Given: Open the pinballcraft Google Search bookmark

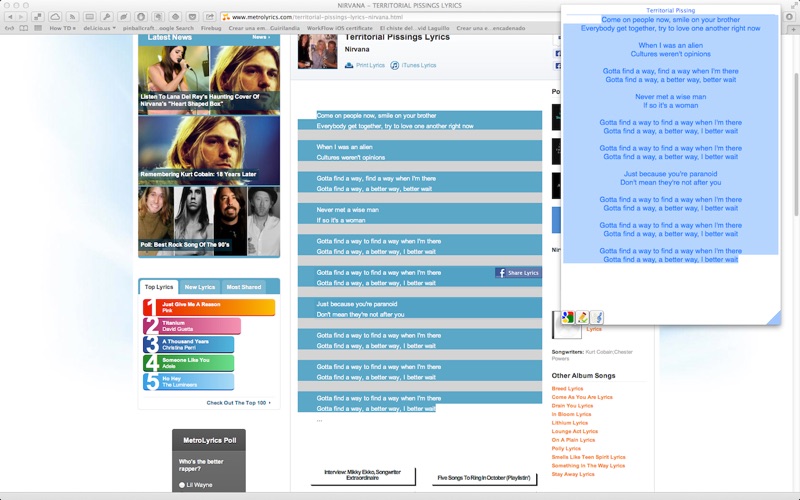Looking at the screenshot, I should [158, 28].
